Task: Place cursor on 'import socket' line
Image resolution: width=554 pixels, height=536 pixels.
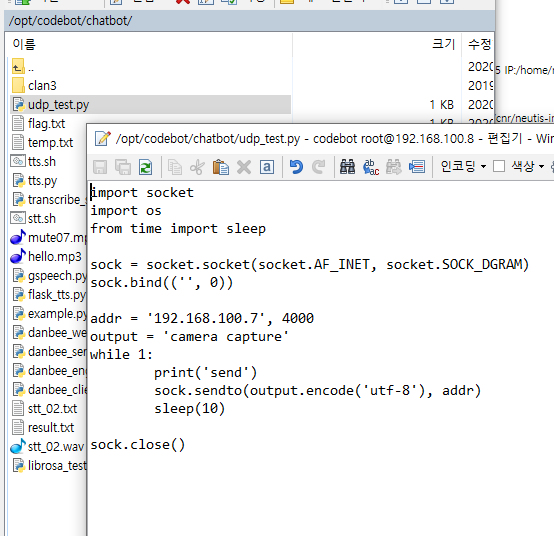Action: click(x=142, y=193)
